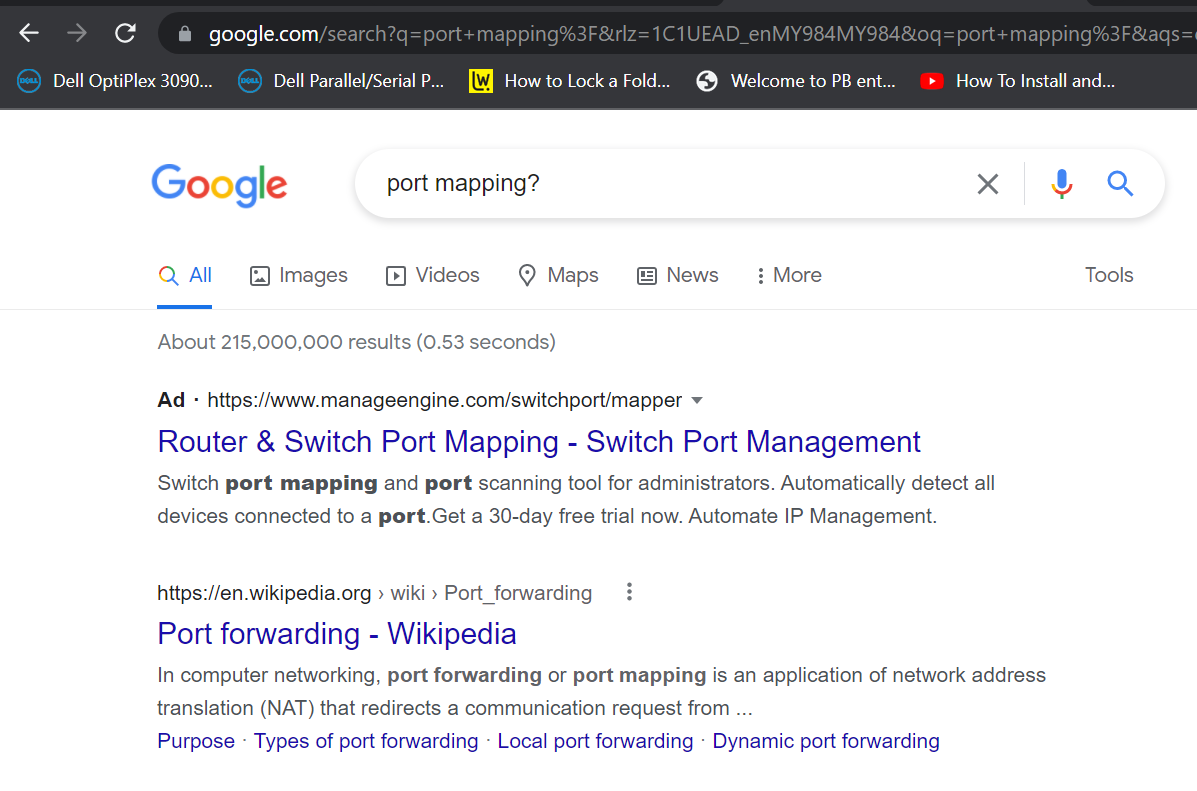Clear the search query with the X icon

pyautogui.click(x=988, y=184)
